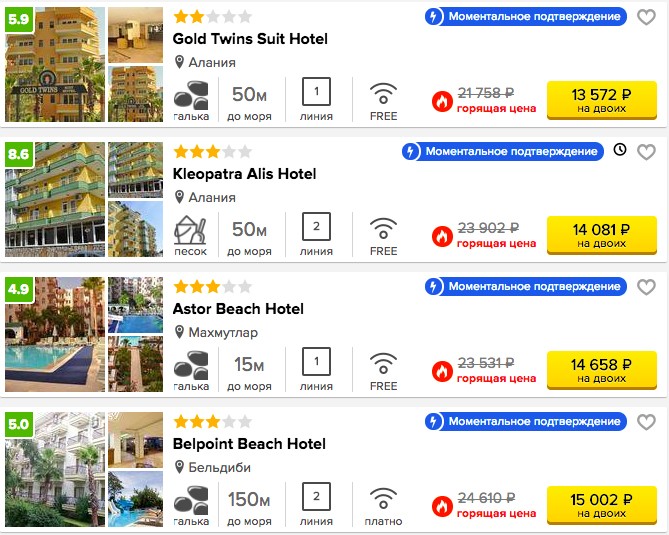Click the fire hot-price icon for Gold Twins
Image resolution: width=669 pixels, height=535 pixels.
pyautogui.click(x=442, y=102)
